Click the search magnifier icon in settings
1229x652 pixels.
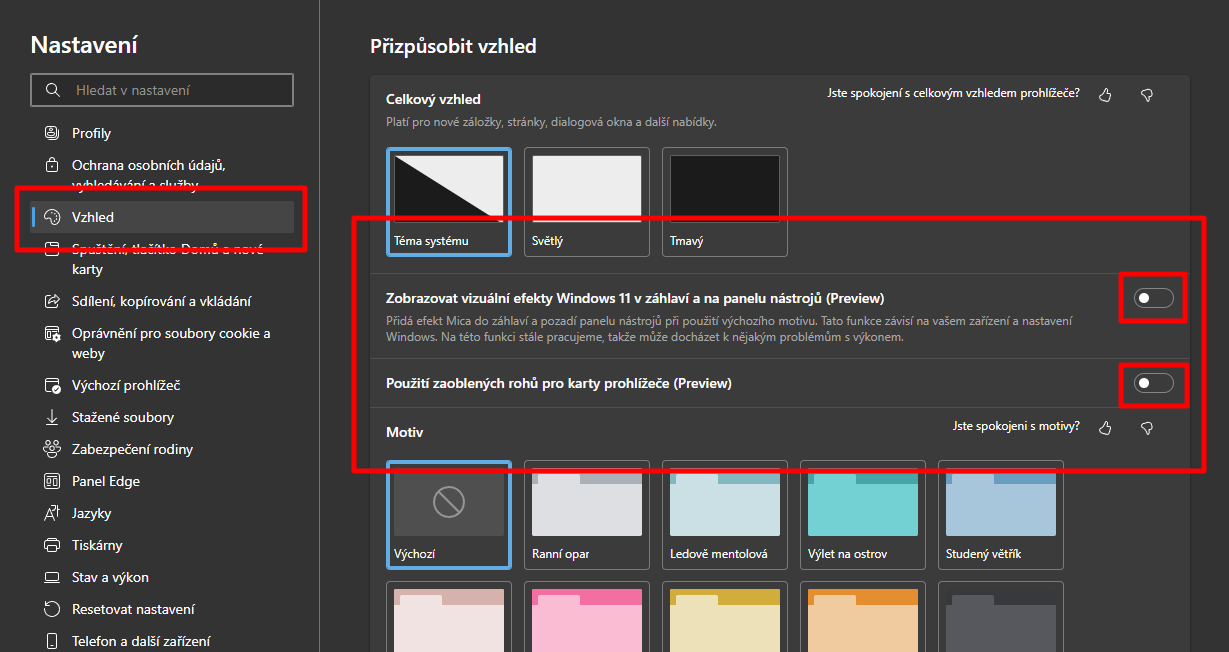(53, 90)
